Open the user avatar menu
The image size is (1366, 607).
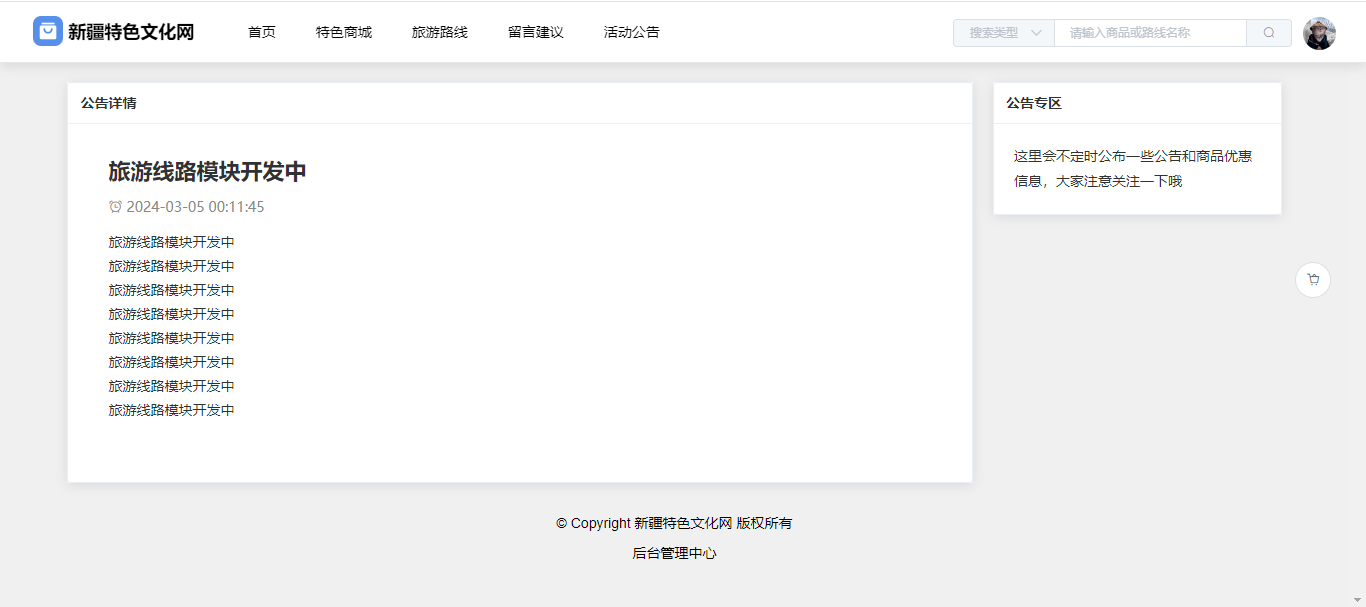tap(1319, 33)
